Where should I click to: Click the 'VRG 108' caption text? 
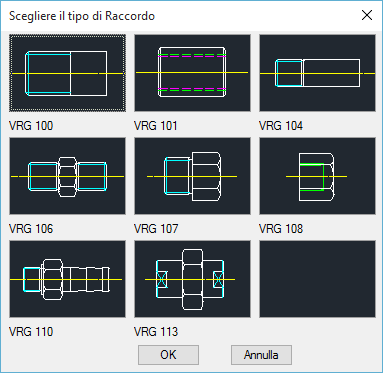tap(281, 229)
